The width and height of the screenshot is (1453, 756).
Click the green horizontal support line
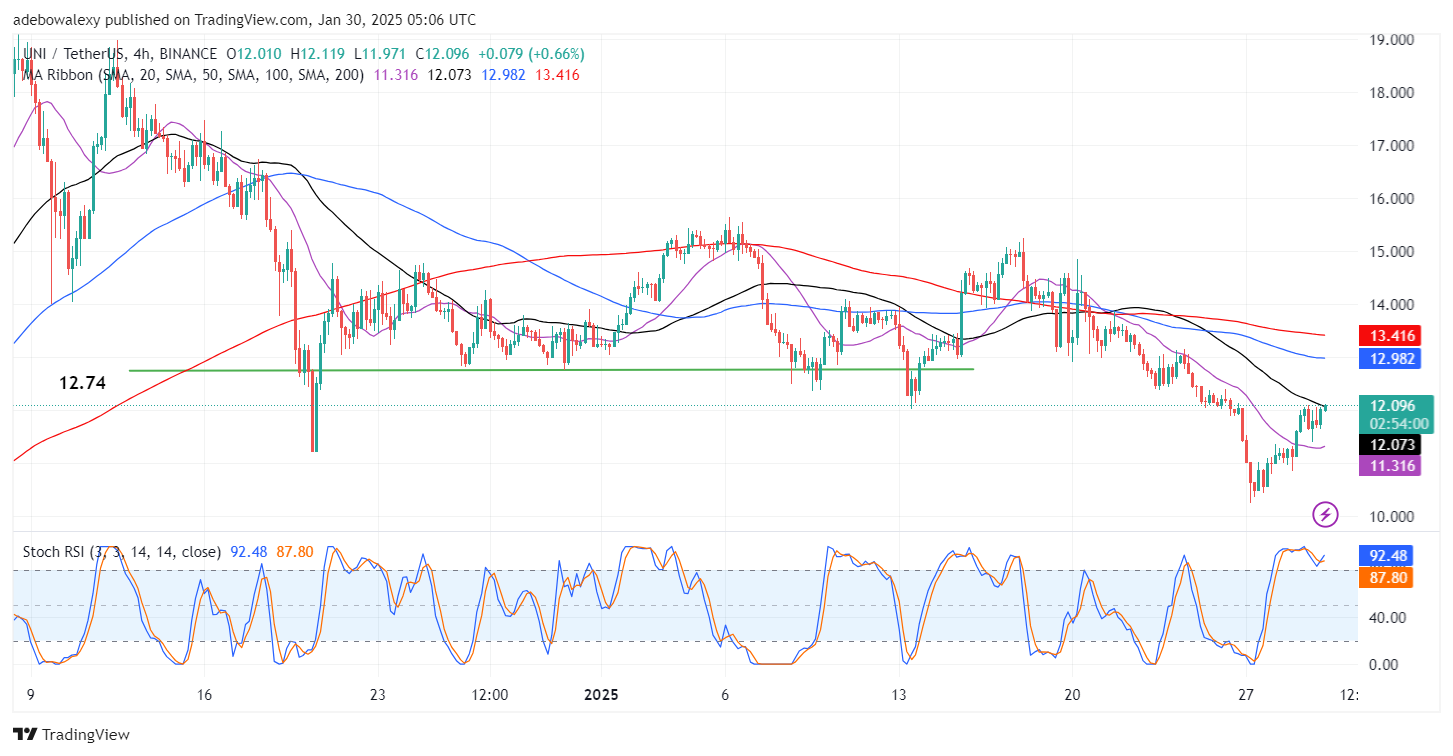click(551, 370)
